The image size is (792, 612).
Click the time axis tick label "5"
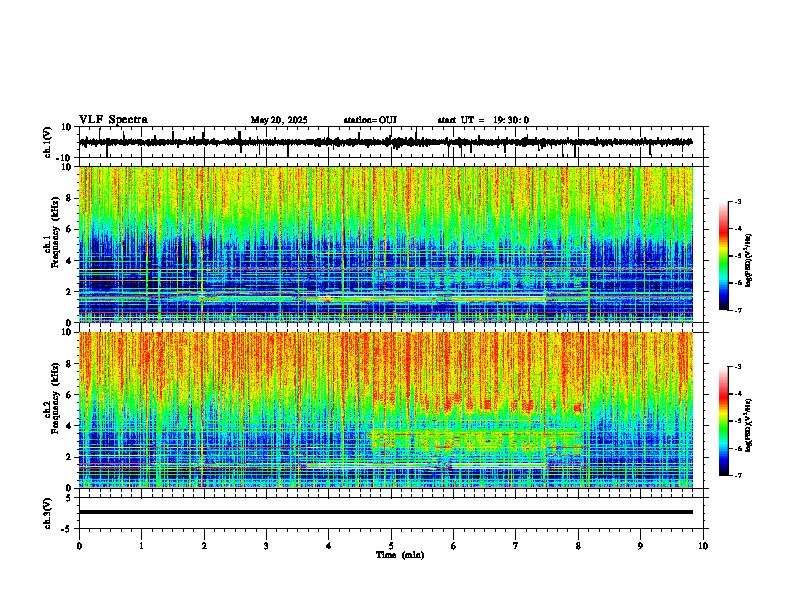pyautogui.click(x=391, y=546)
